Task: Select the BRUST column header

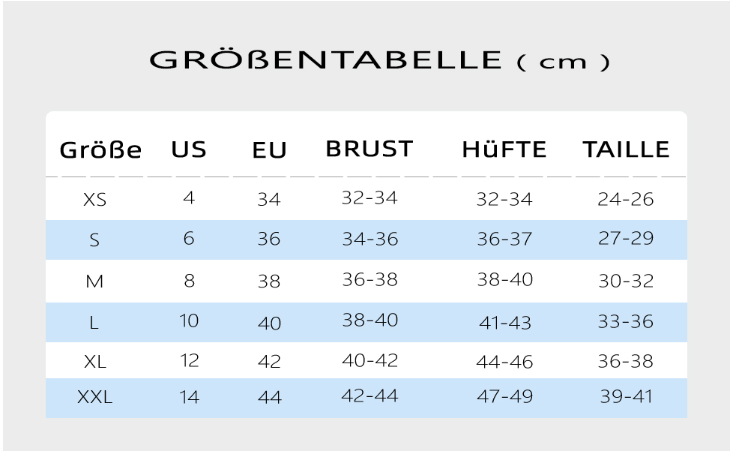Action: [x=369, y=149]
